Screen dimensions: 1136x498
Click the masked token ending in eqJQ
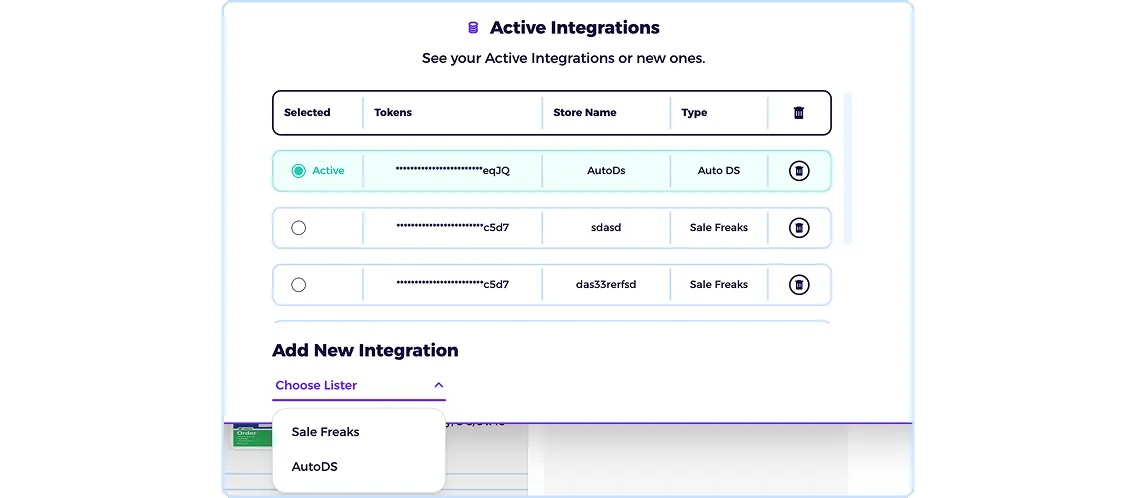(453, 171)
